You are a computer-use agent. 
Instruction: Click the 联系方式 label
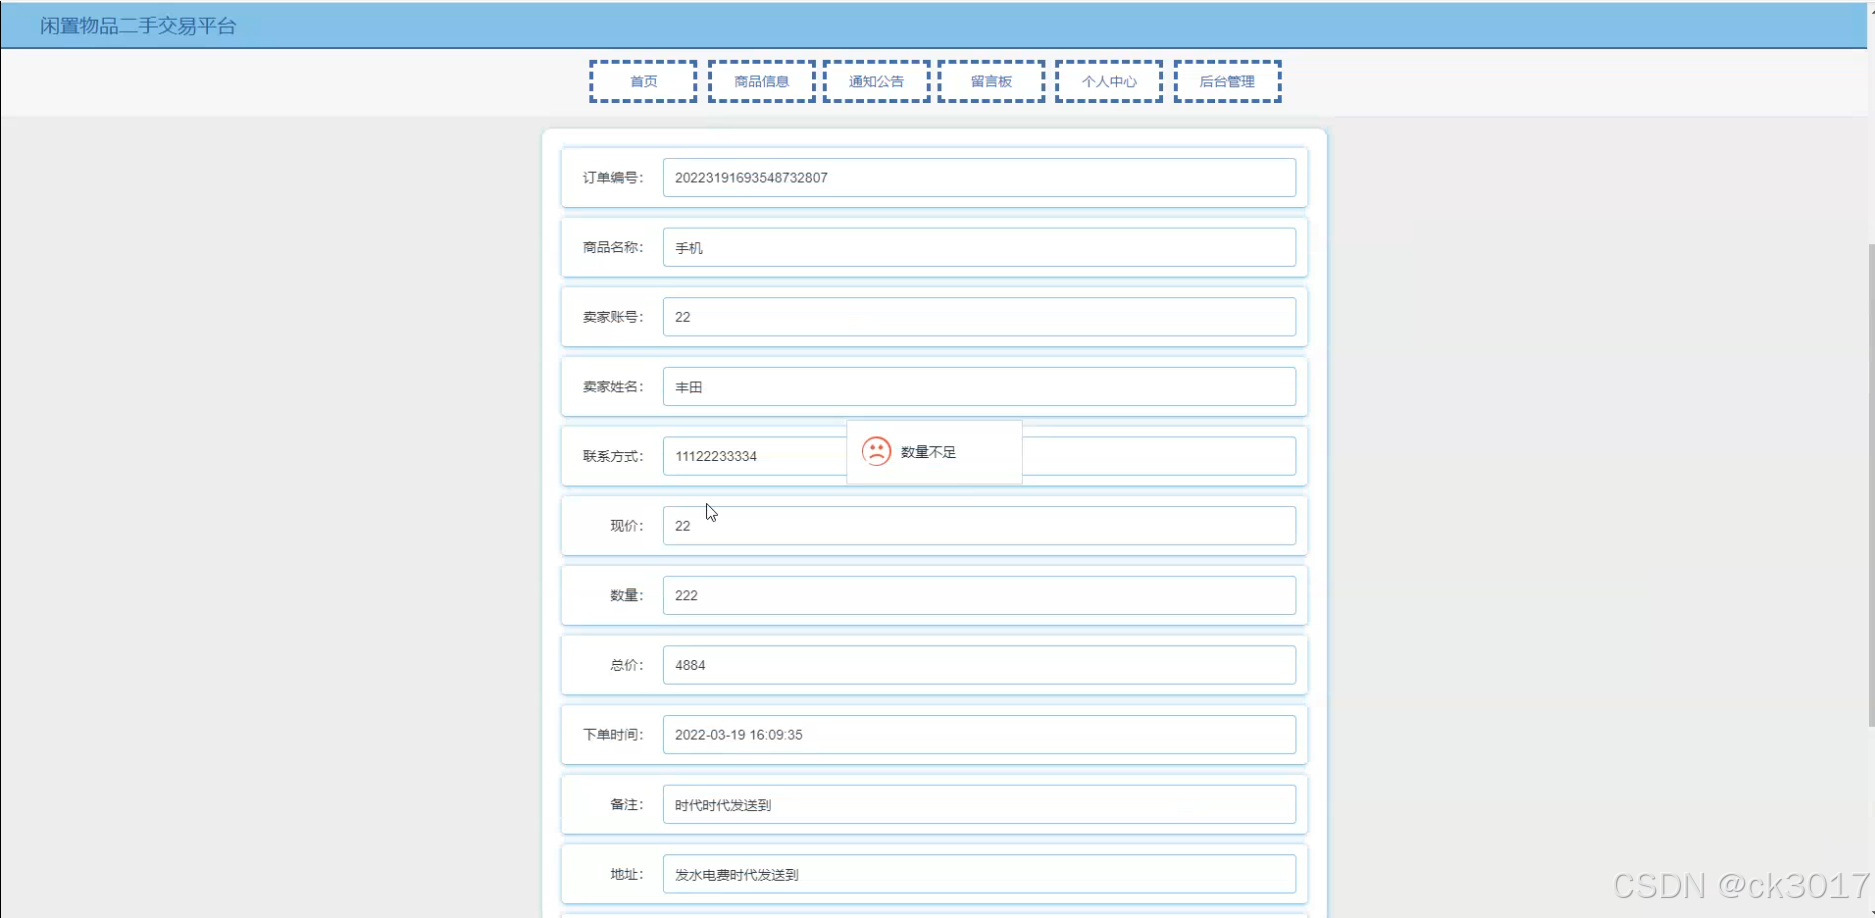click(613, 456)
